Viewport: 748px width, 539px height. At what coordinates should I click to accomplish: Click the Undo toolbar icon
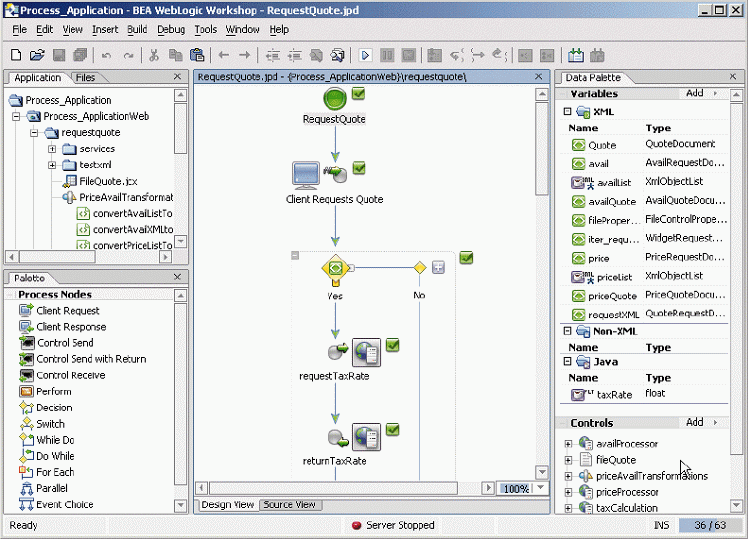pyautogui.click(x=106, y=56)
